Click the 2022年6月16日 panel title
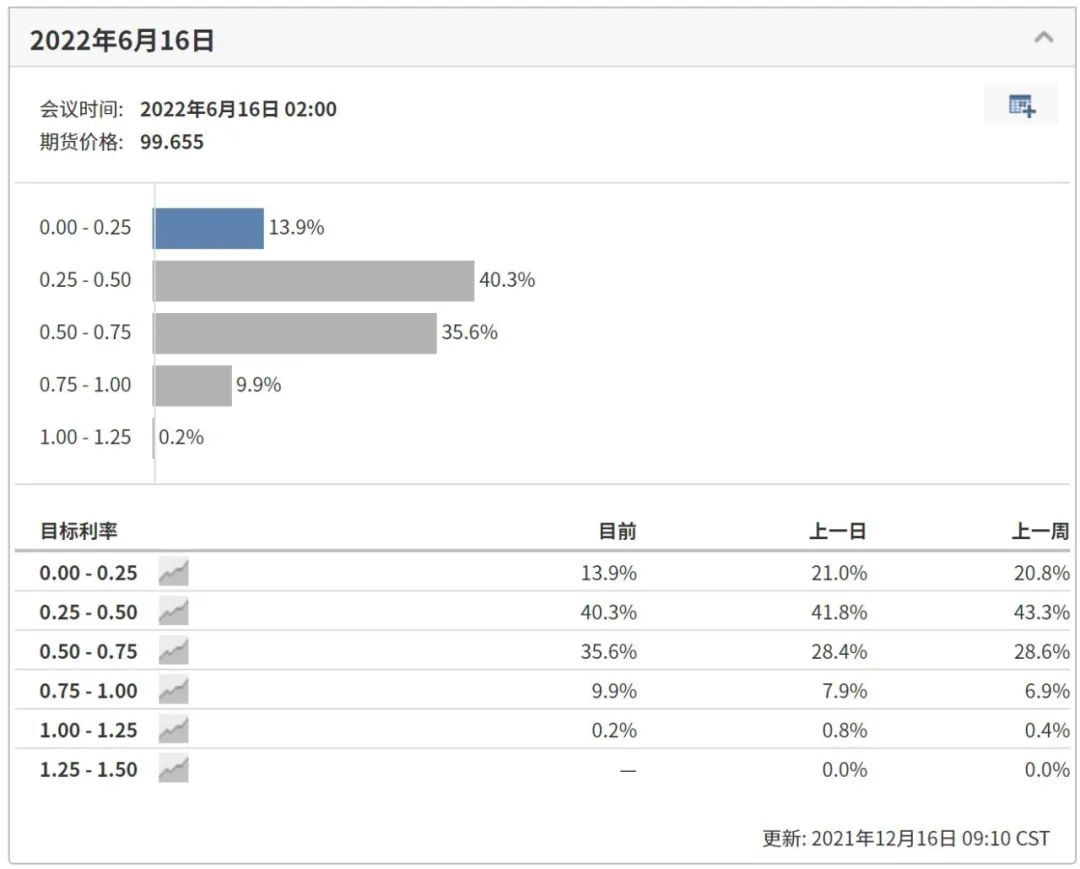The height and width of the screenshot is (869, 1080). tap(122, 41)
